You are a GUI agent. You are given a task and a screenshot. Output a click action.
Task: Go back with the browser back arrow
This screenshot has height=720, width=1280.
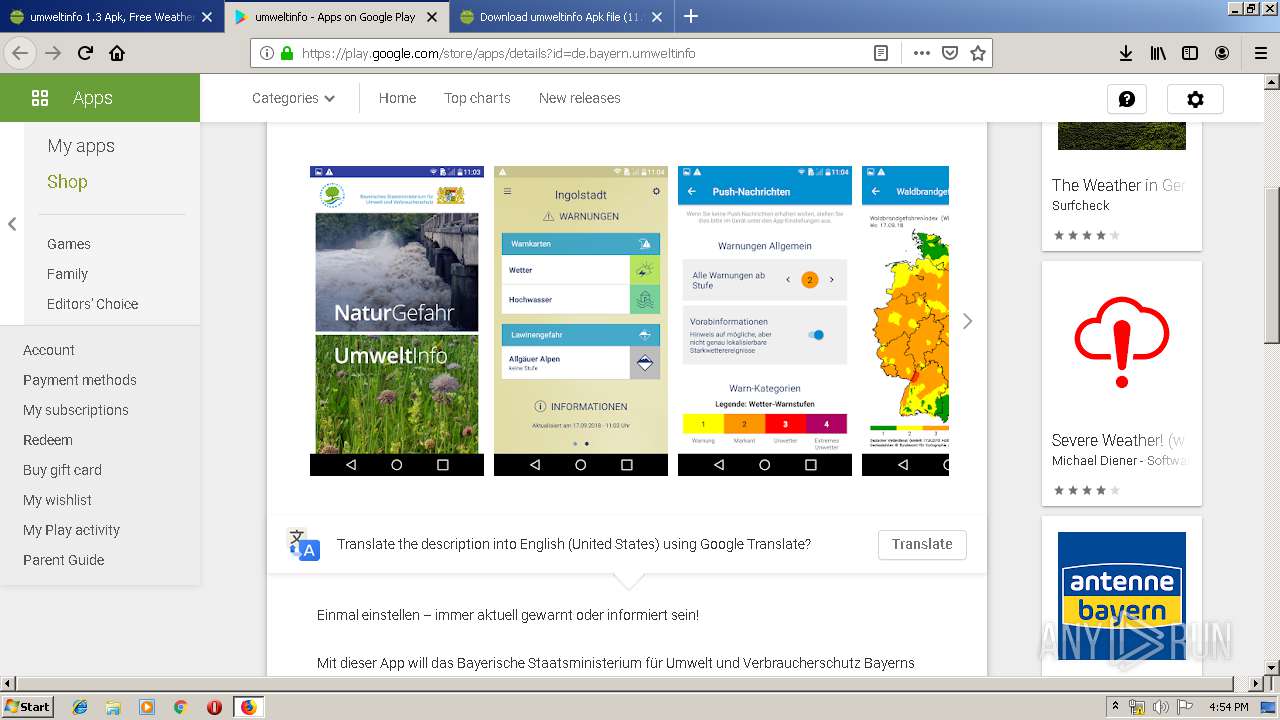coord(19,54)
